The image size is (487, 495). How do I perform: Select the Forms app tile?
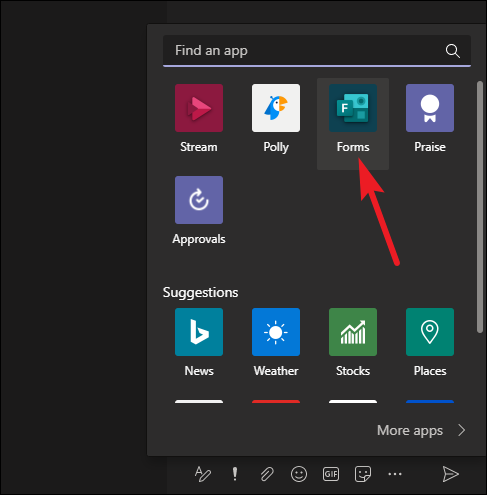[x=353, y=124]
